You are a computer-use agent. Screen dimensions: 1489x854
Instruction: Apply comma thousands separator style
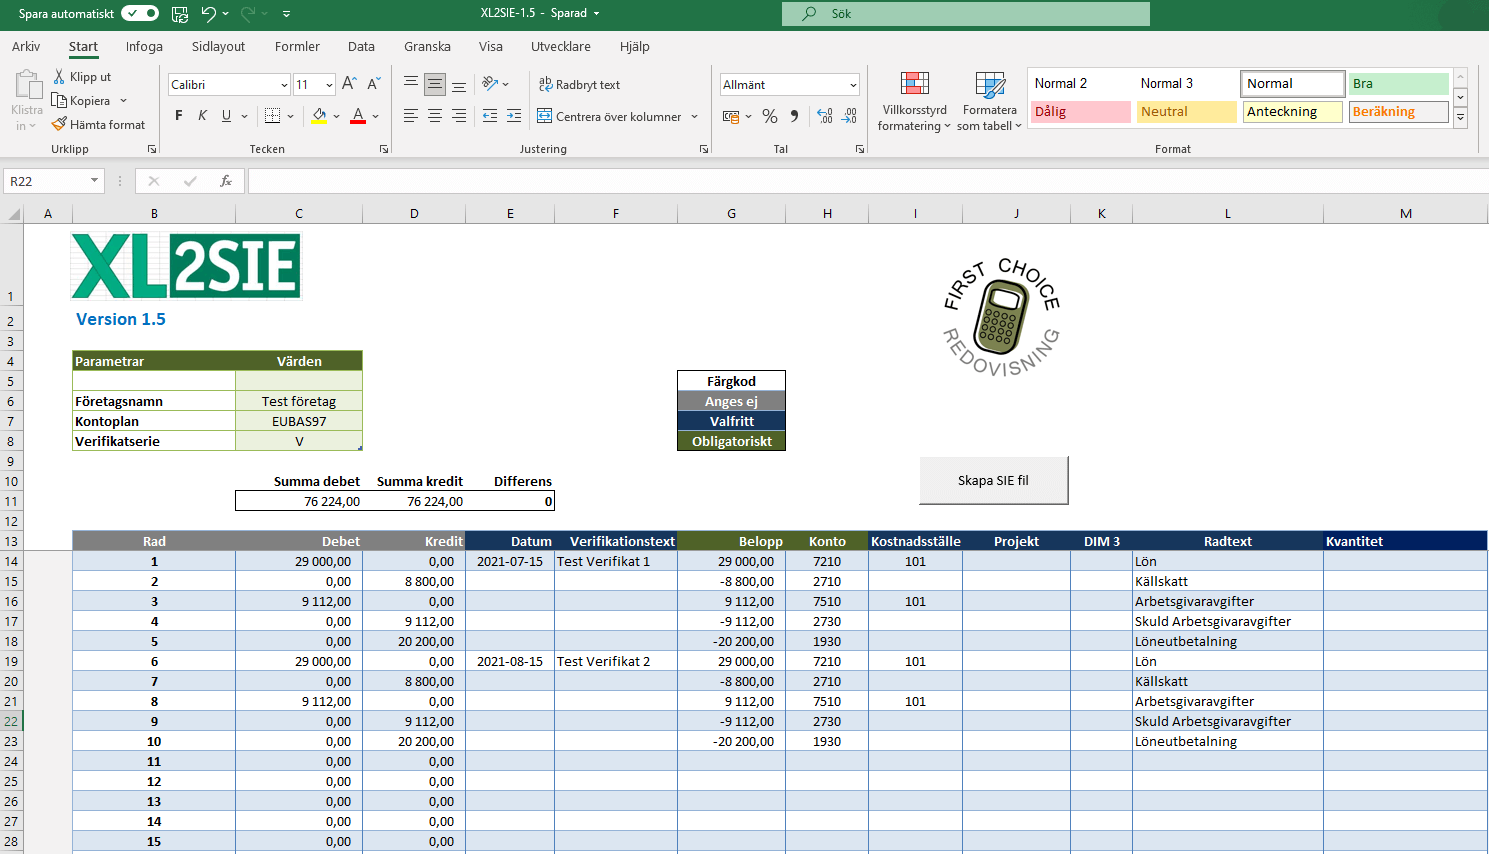tap(794, 116)
